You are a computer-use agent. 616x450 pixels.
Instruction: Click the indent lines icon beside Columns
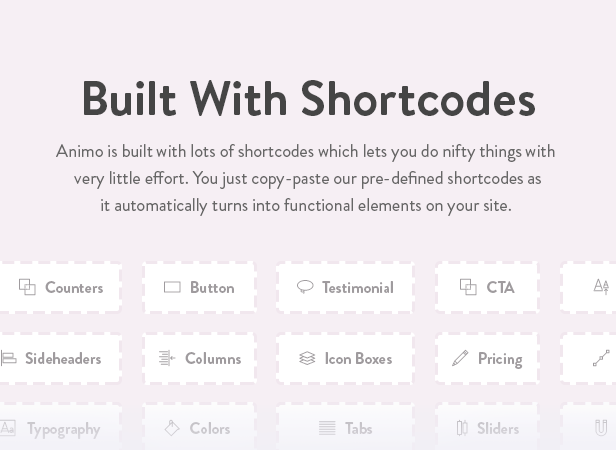[x=167, y=358]
